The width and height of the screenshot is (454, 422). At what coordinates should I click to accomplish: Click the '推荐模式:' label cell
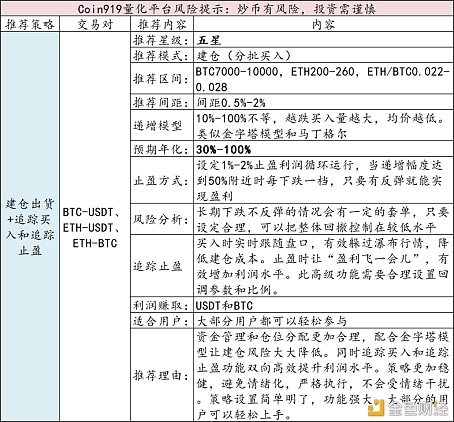click(x=162, y=56)
